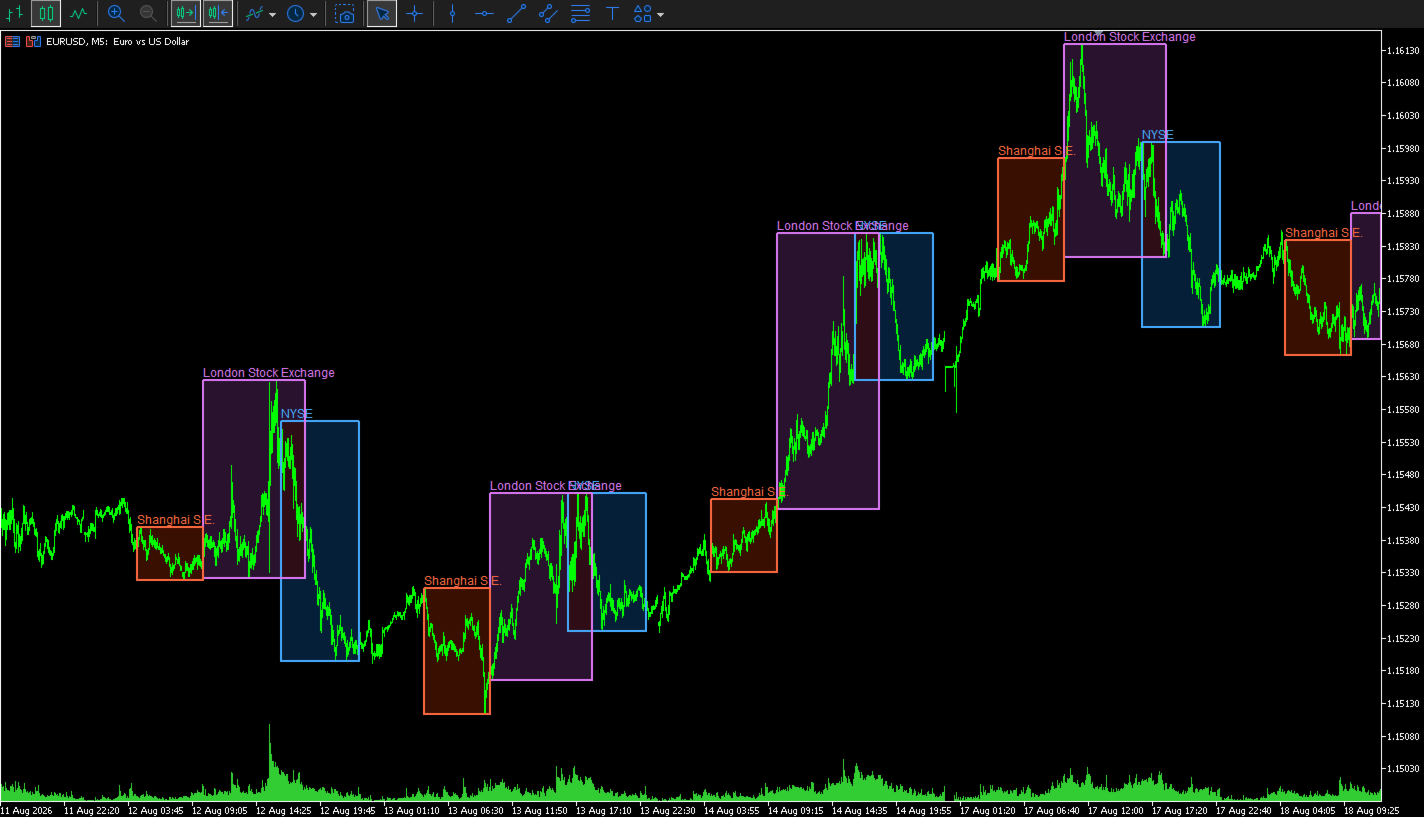Click the 14 Aug 09:15 time label
Viewport: 1424px width, 817px height.
click(795, 810)
